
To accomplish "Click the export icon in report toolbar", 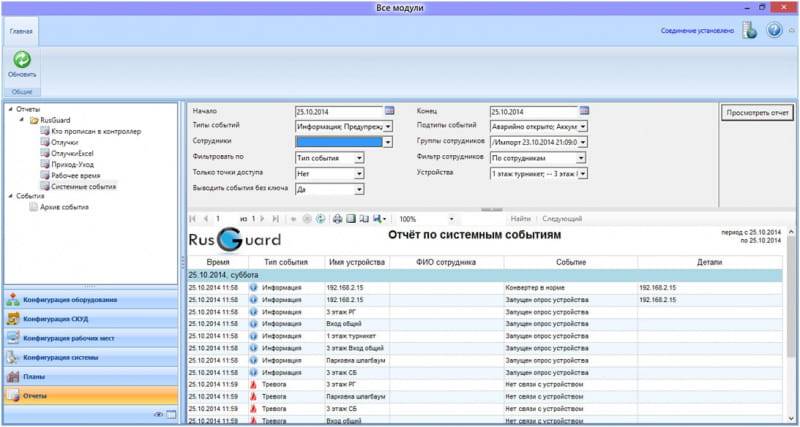I will coord(378,218).
